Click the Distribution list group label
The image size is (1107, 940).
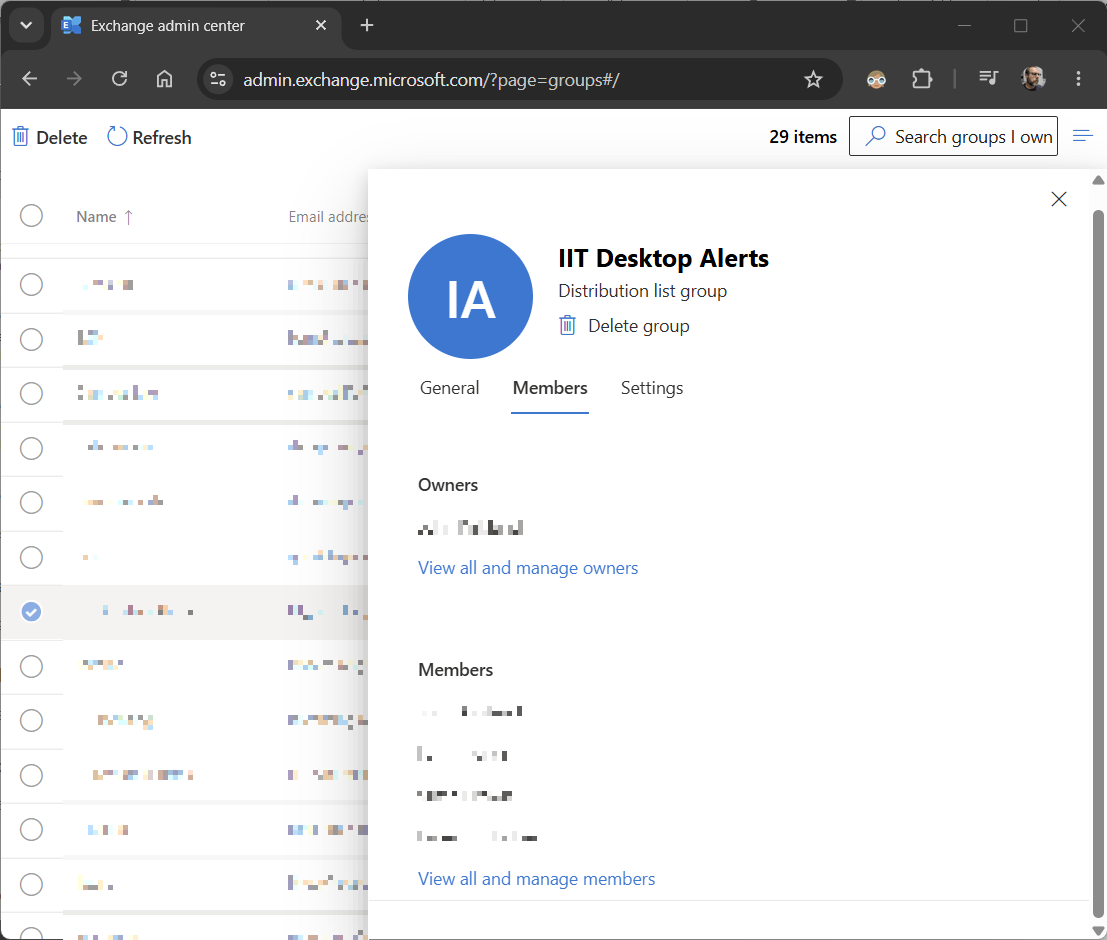tap(642, 291)
